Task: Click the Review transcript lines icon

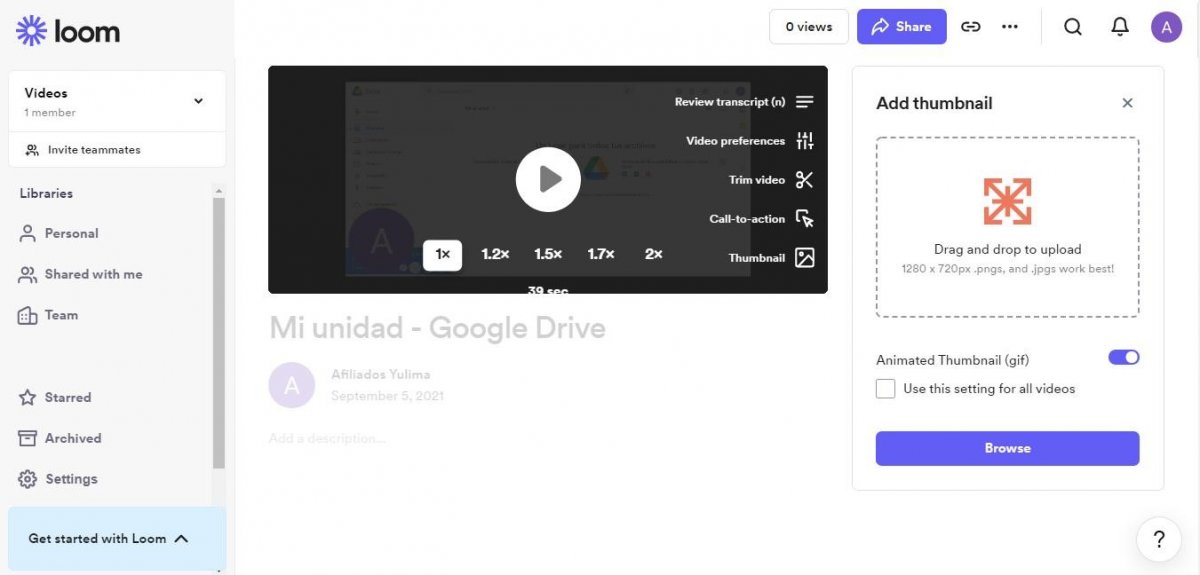Action: point(805,102)
